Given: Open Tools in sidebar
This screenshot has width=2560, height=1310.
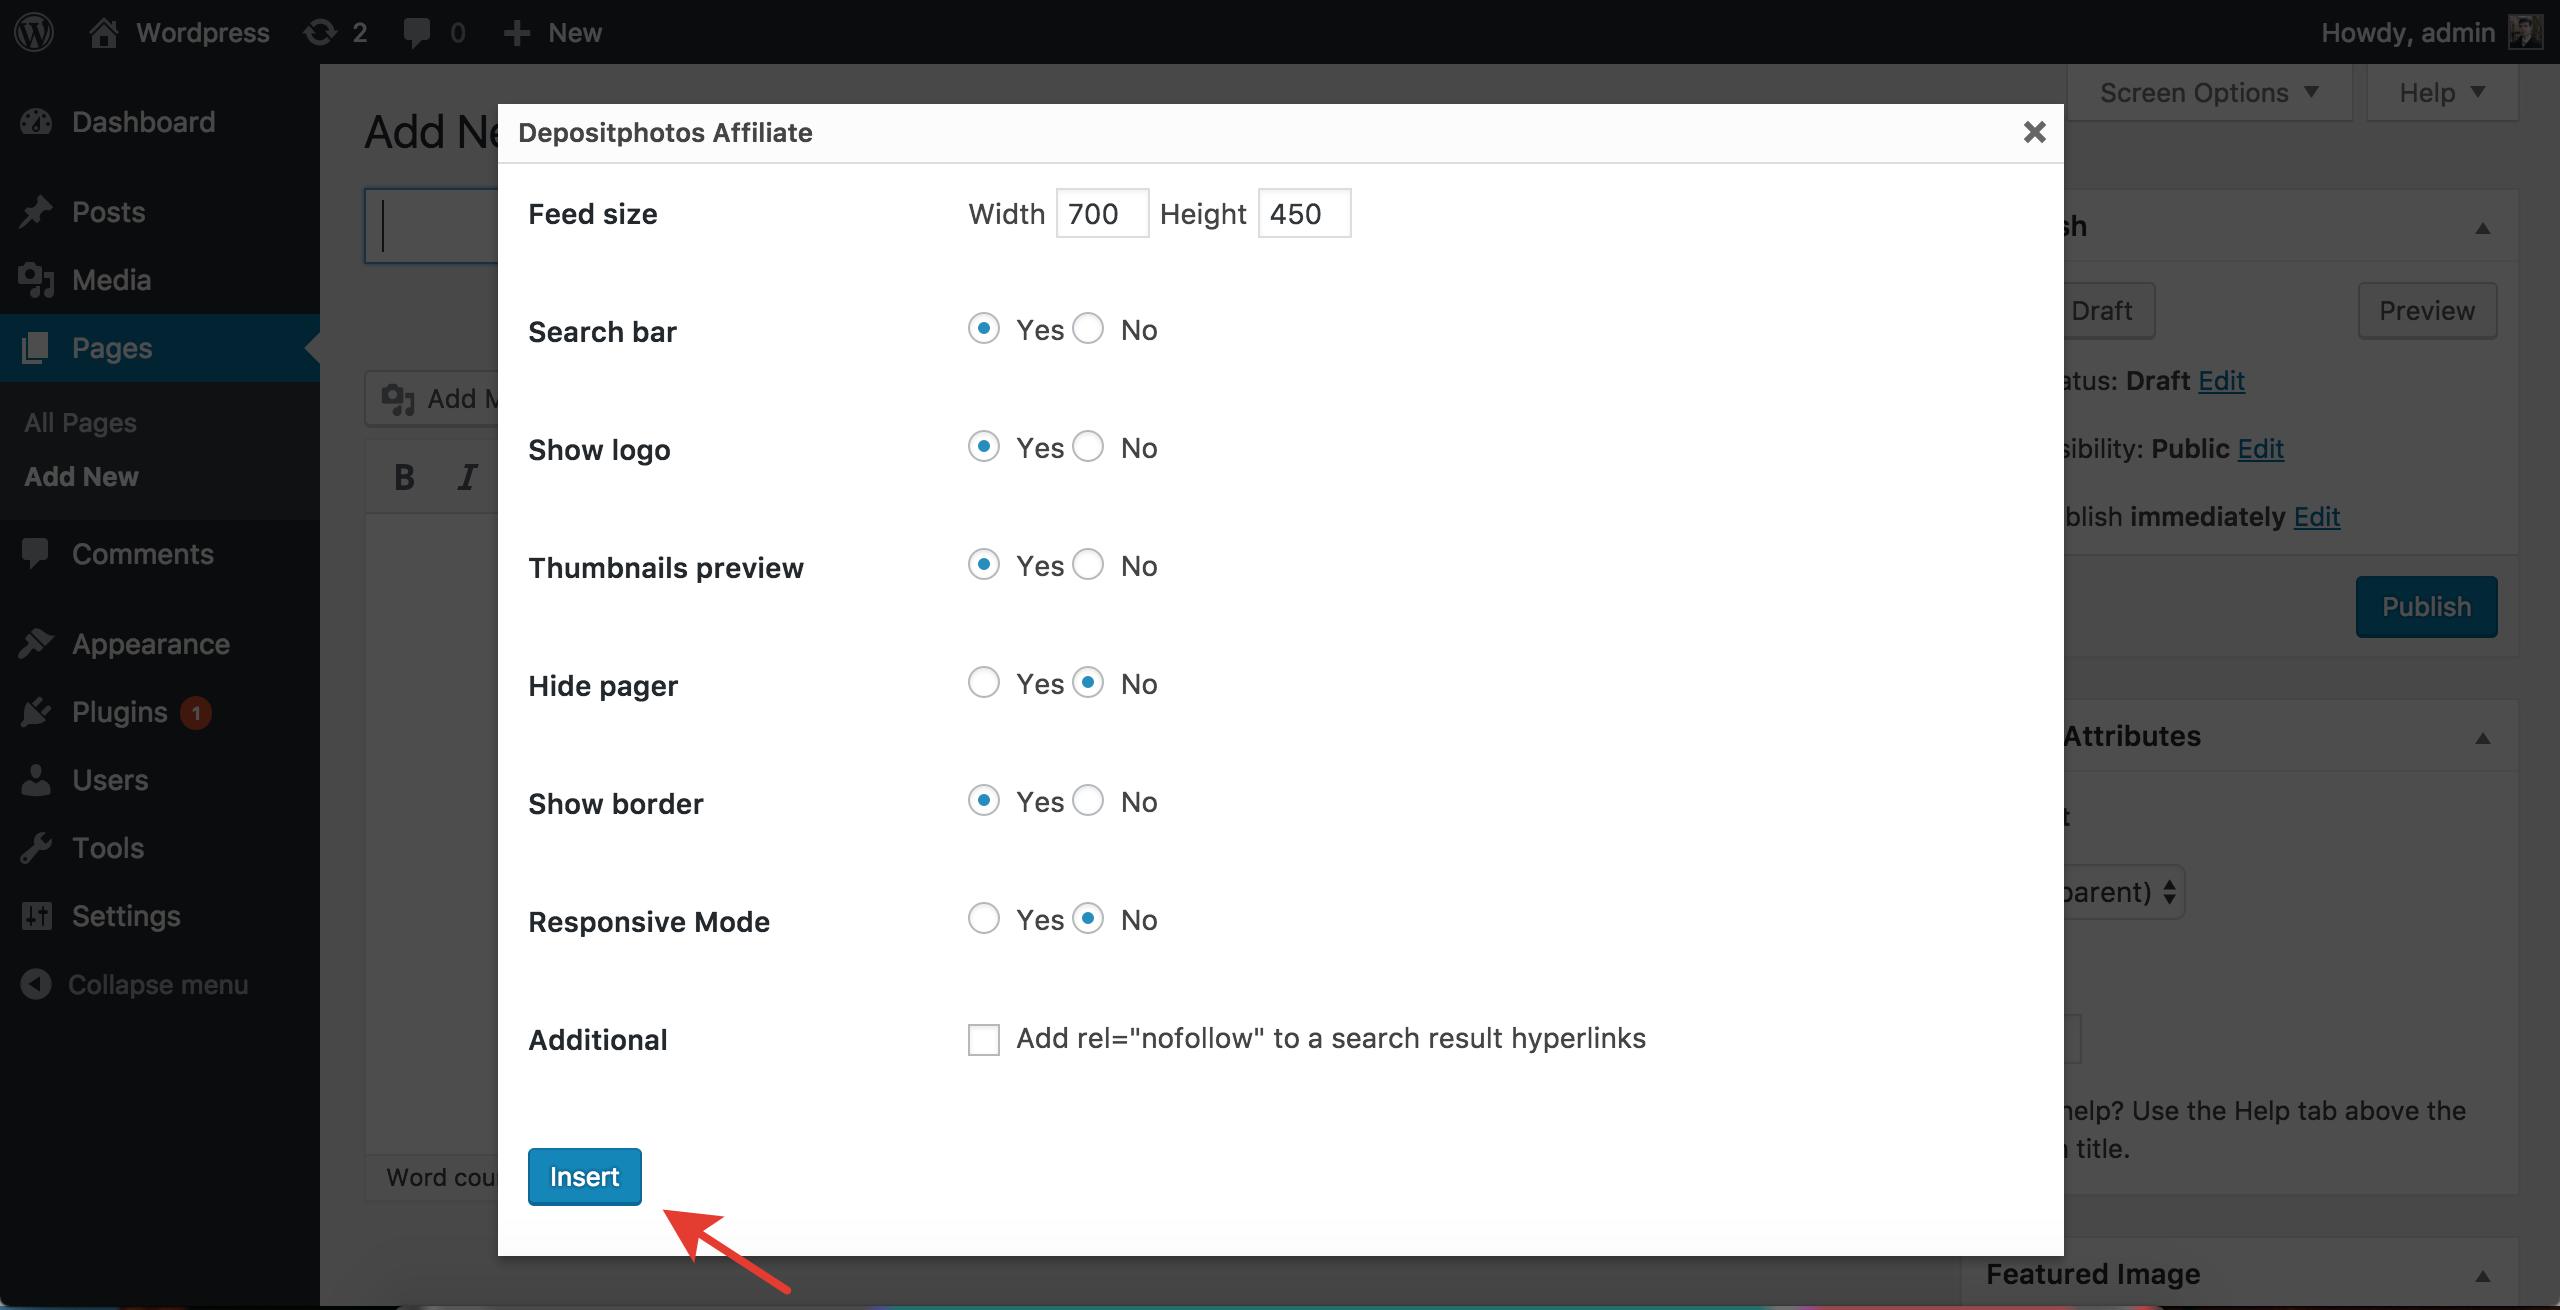Looking at the screenshot, I should coord(108,848).
